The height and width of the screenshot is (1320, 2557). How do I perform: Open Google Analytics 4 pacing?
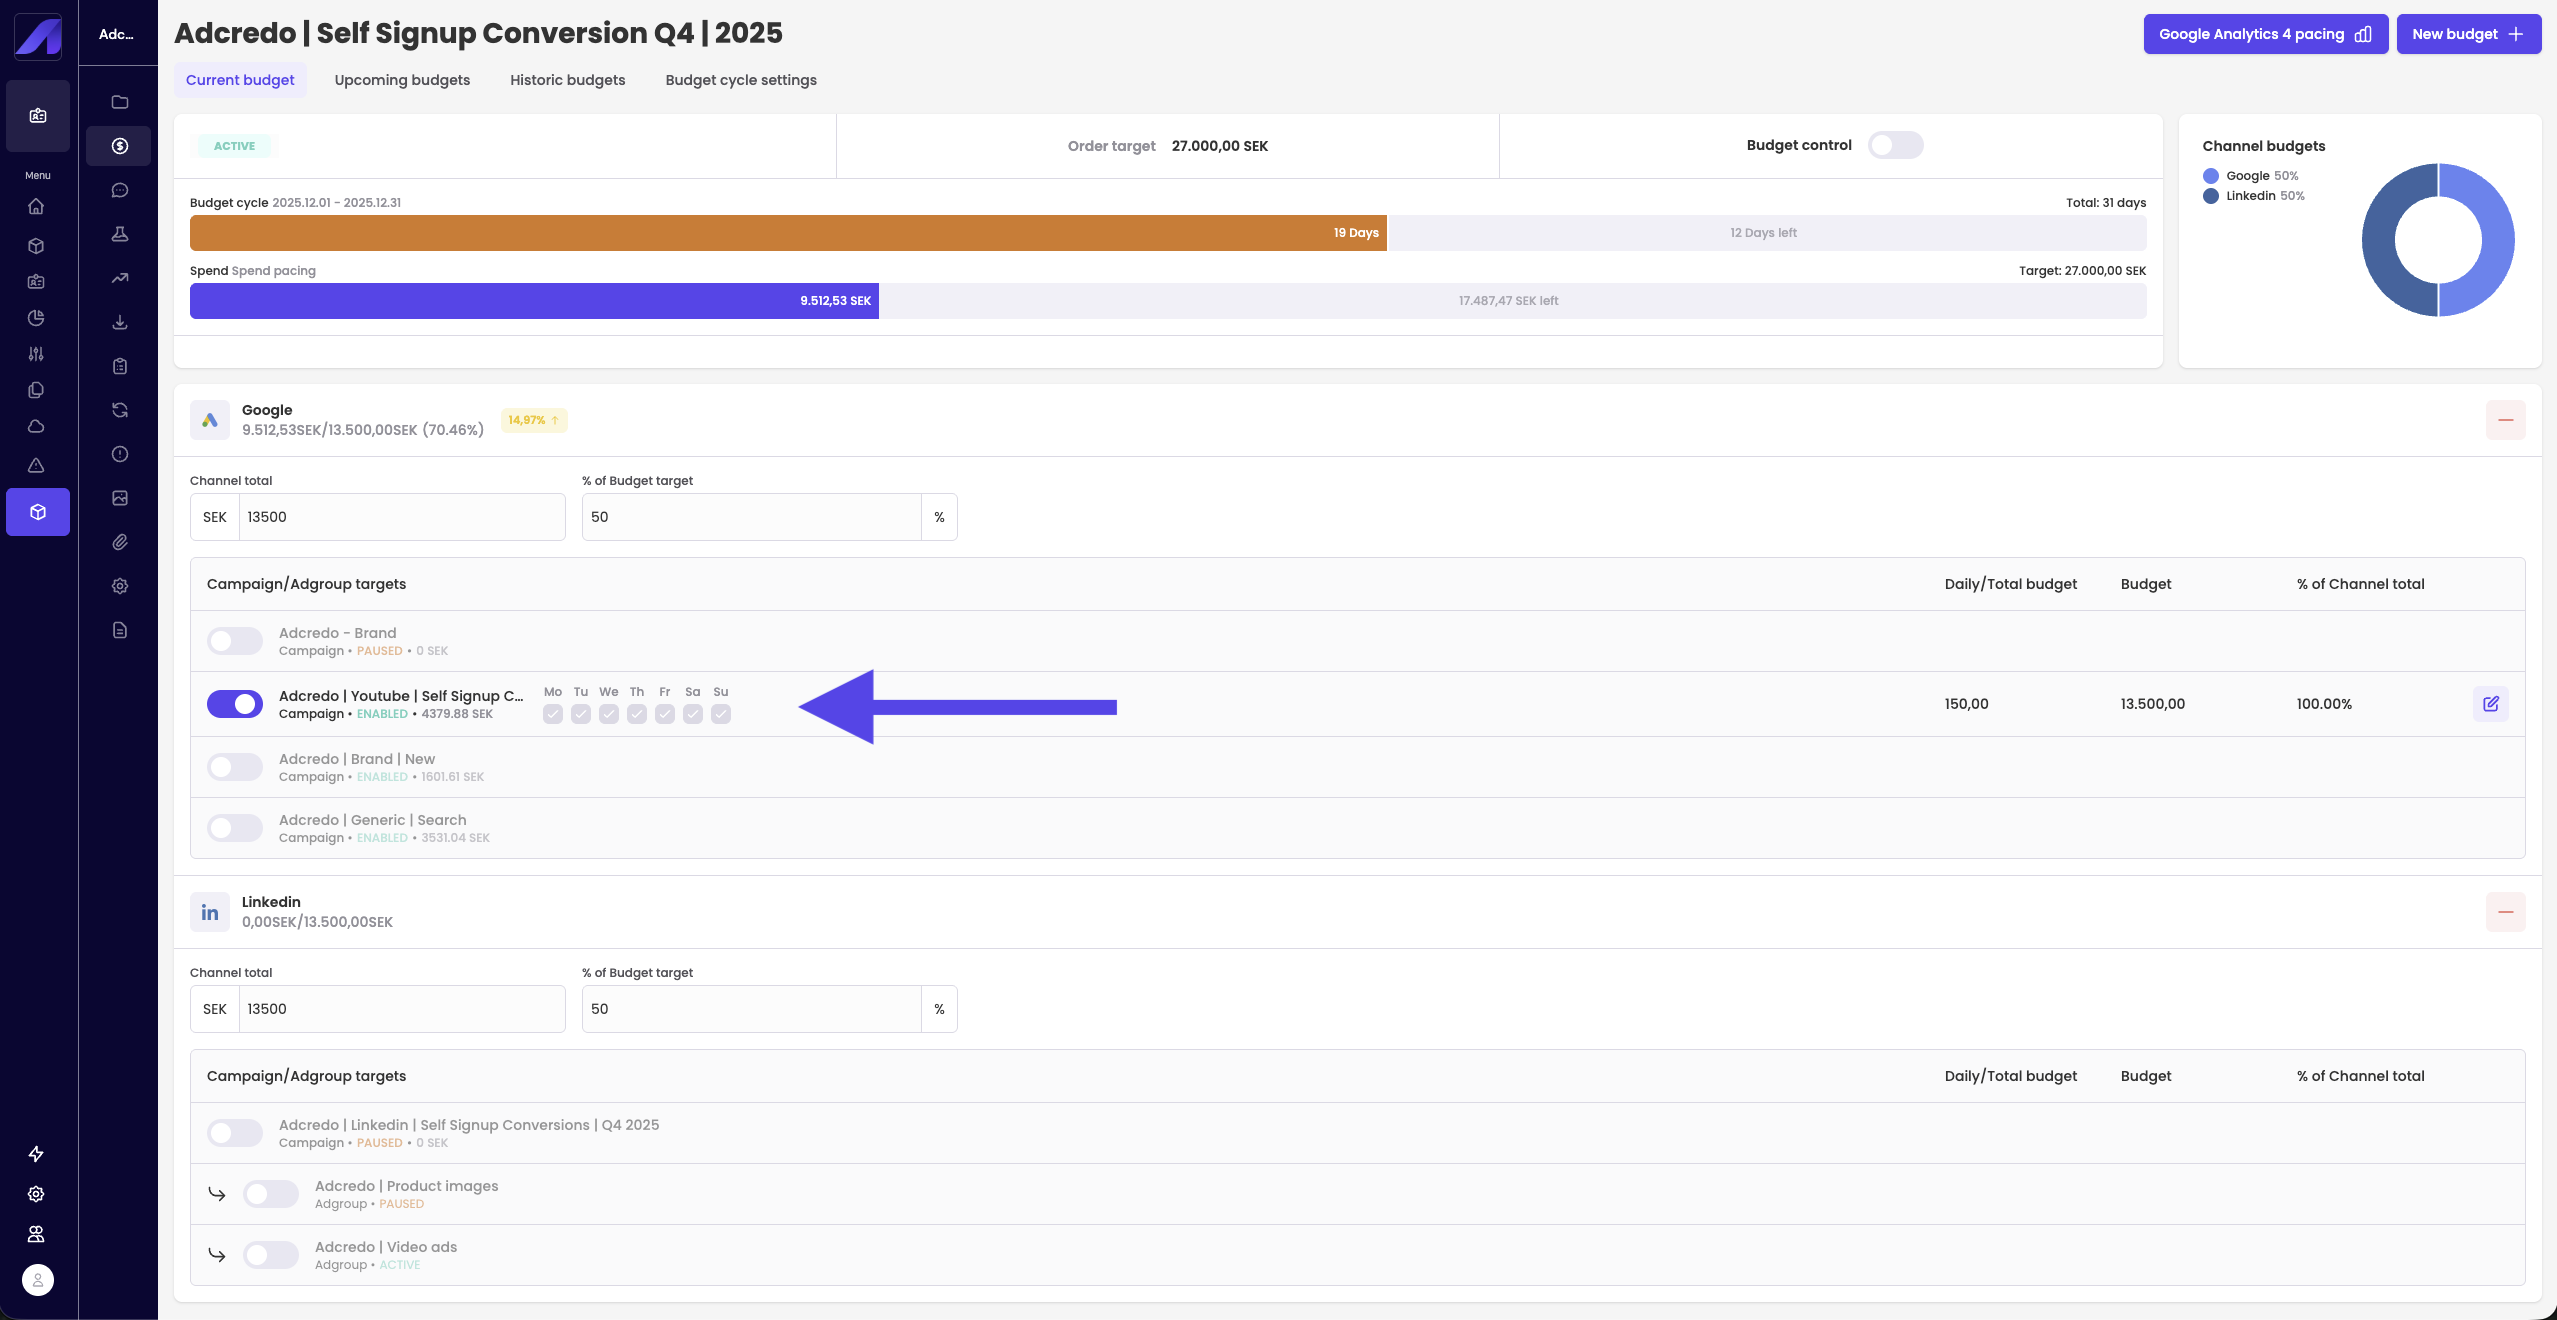click(2265, 34)
